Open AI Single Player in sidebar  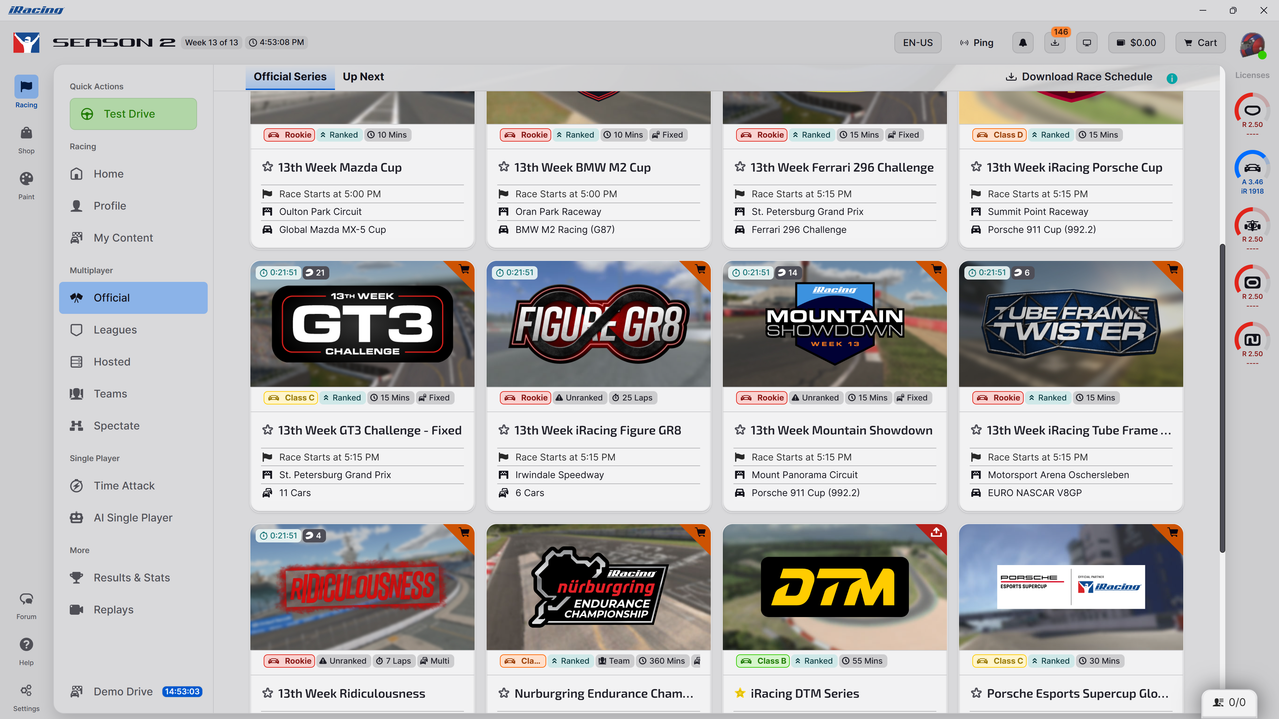click(x=133, y=518)
